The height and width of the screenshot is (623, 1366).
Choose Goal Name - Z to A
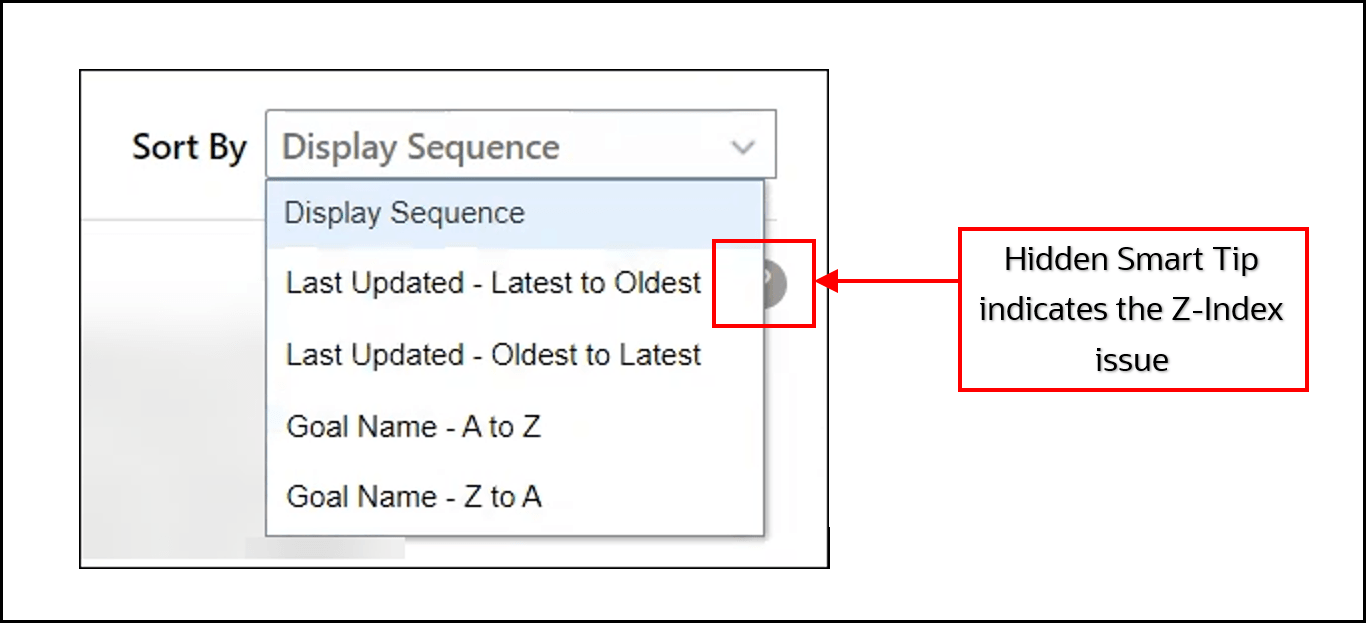413,496
